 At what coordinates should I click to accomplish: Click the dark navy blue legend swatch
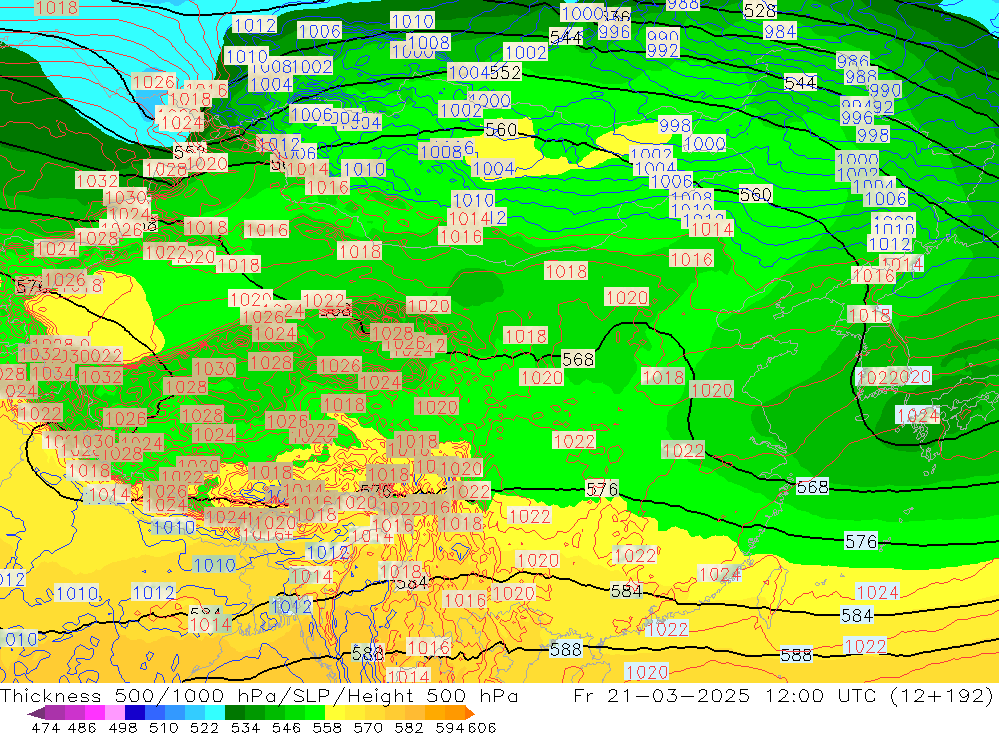click(135, 713)
